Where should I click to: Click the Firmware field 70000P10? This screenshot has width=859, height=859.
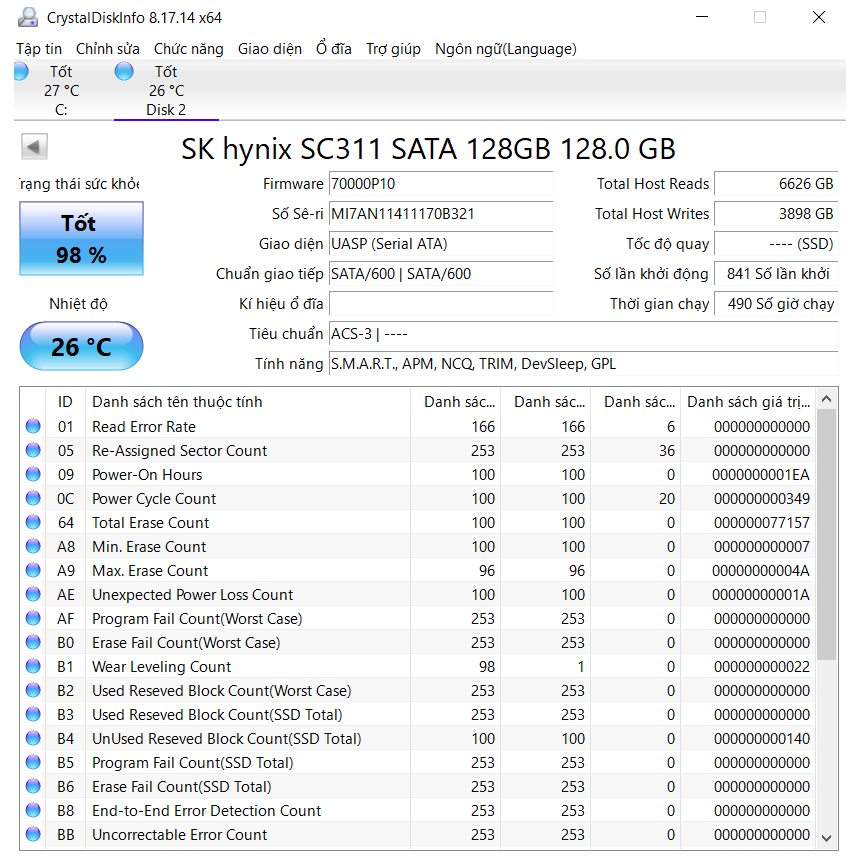coord(440,184)
